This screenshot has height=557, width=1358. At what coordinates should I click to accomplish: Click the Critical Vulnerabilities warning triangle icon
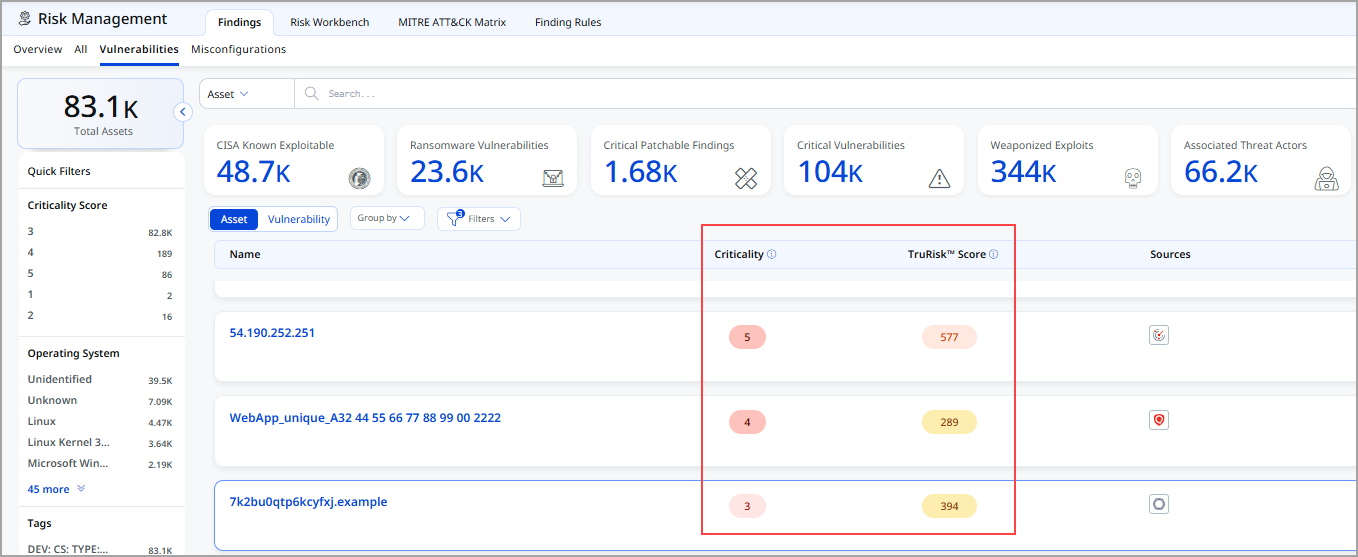pyautogui.click(x=939, y=178)
